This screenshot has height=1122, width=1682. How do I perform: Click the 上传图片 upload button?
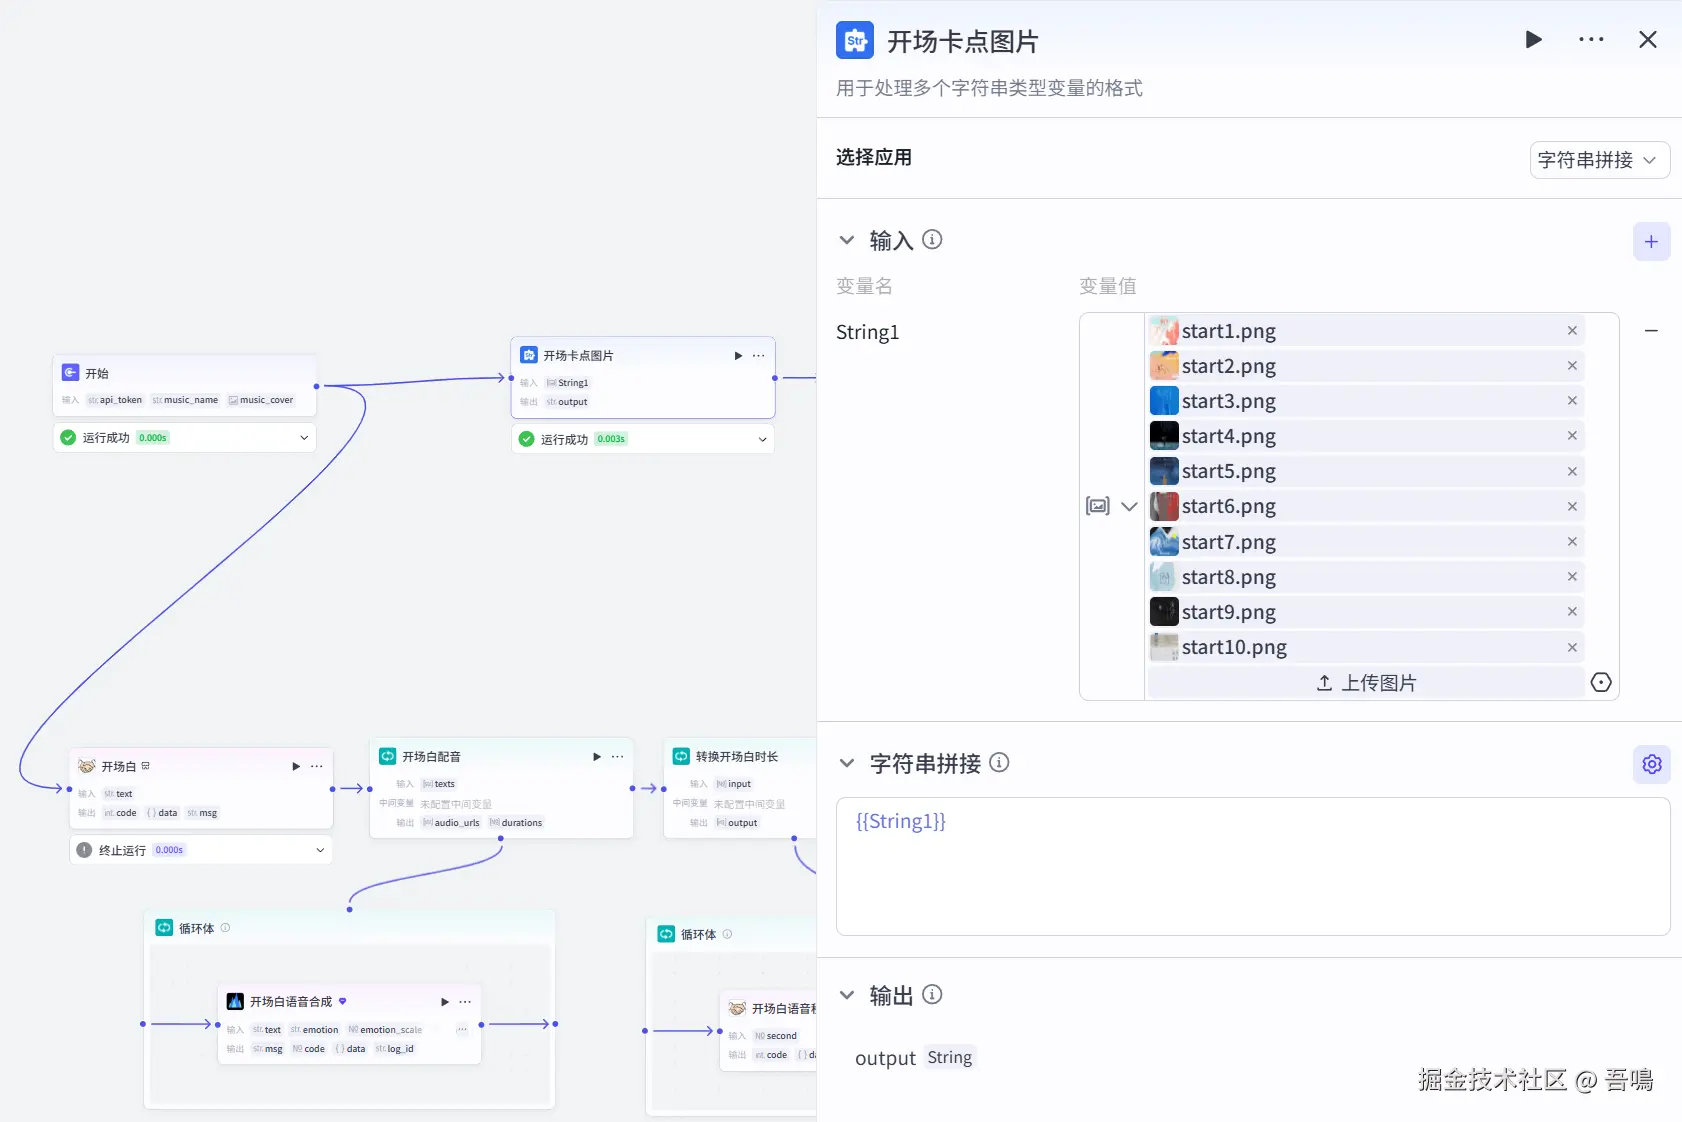[x=1366, y=683]
